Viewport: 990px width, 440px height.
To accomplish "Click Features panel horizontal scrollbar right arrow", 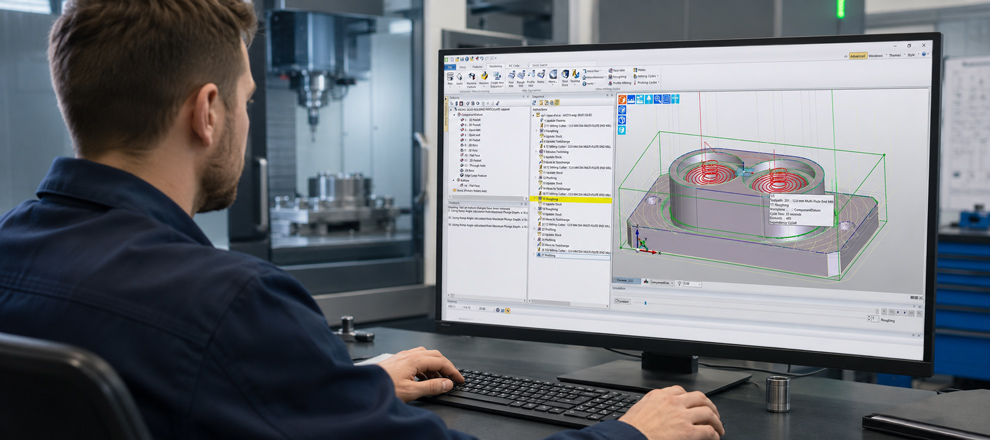I will coord(526,198).
